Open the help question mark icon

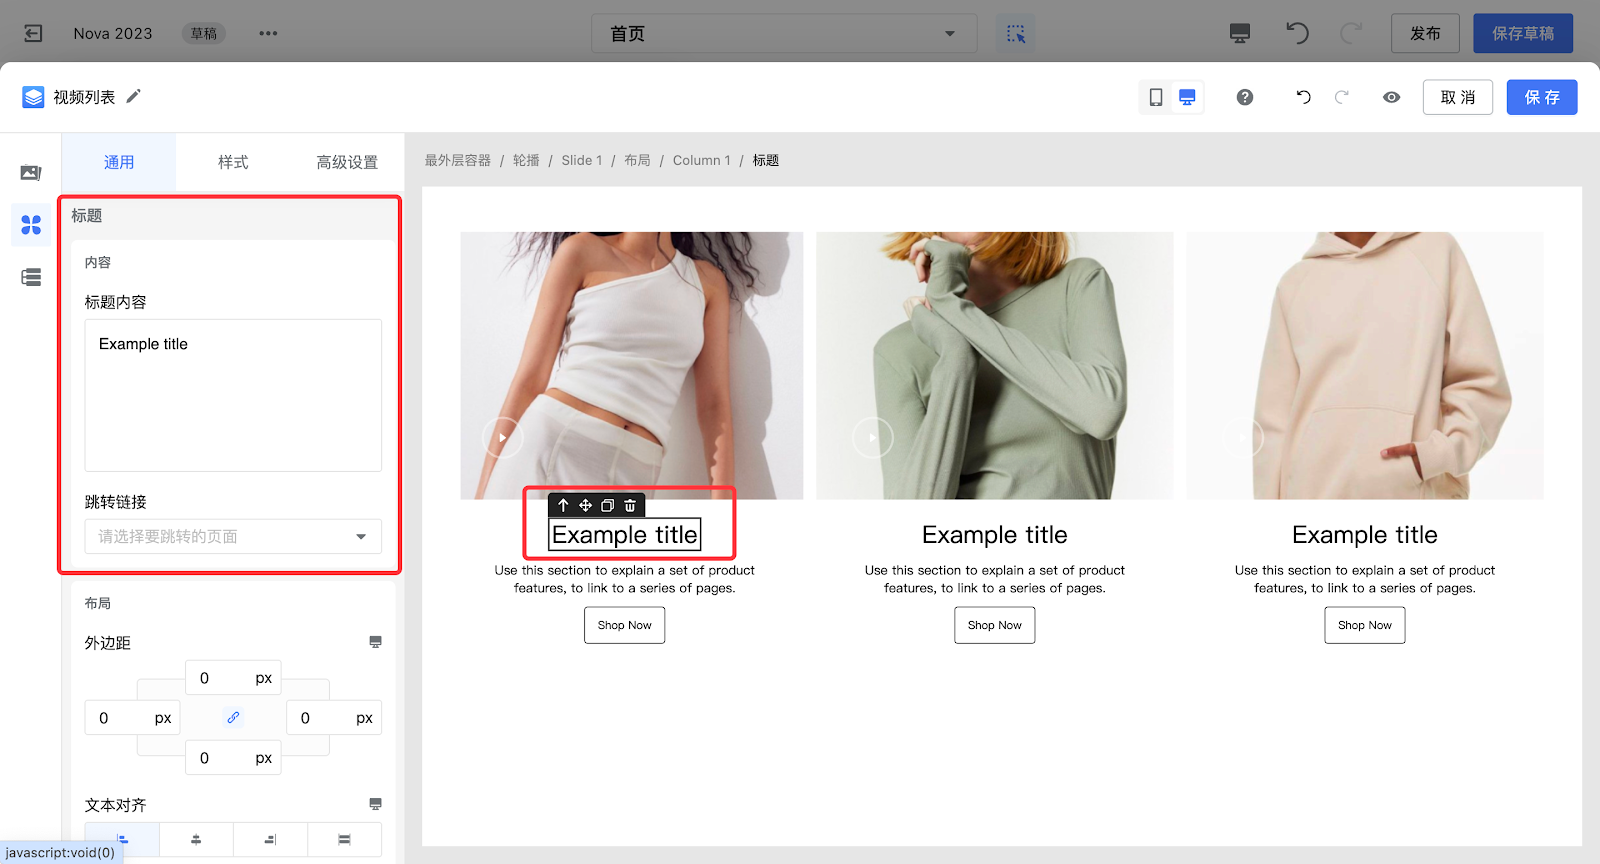tap(1245, 97)
